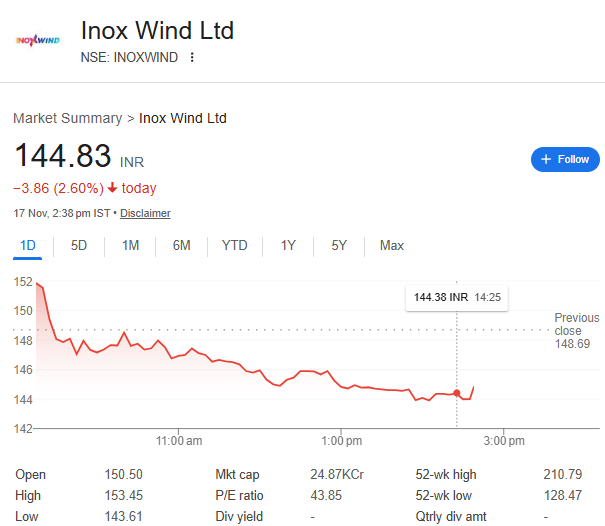The height and width of the screenshot is (526, 605).
Task: Click the red data point on chart
Action: pyautogui.click(x=457, y=393)
